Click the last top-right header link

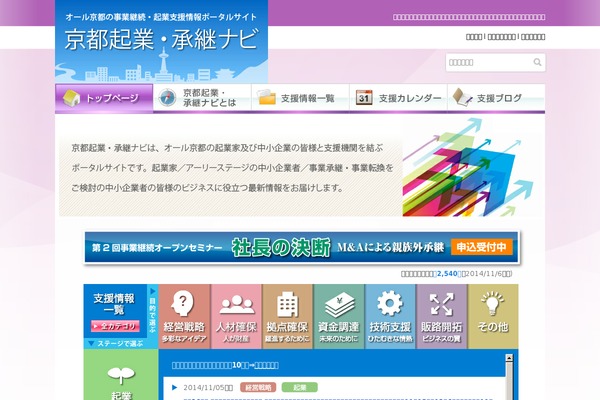point(533,37)
